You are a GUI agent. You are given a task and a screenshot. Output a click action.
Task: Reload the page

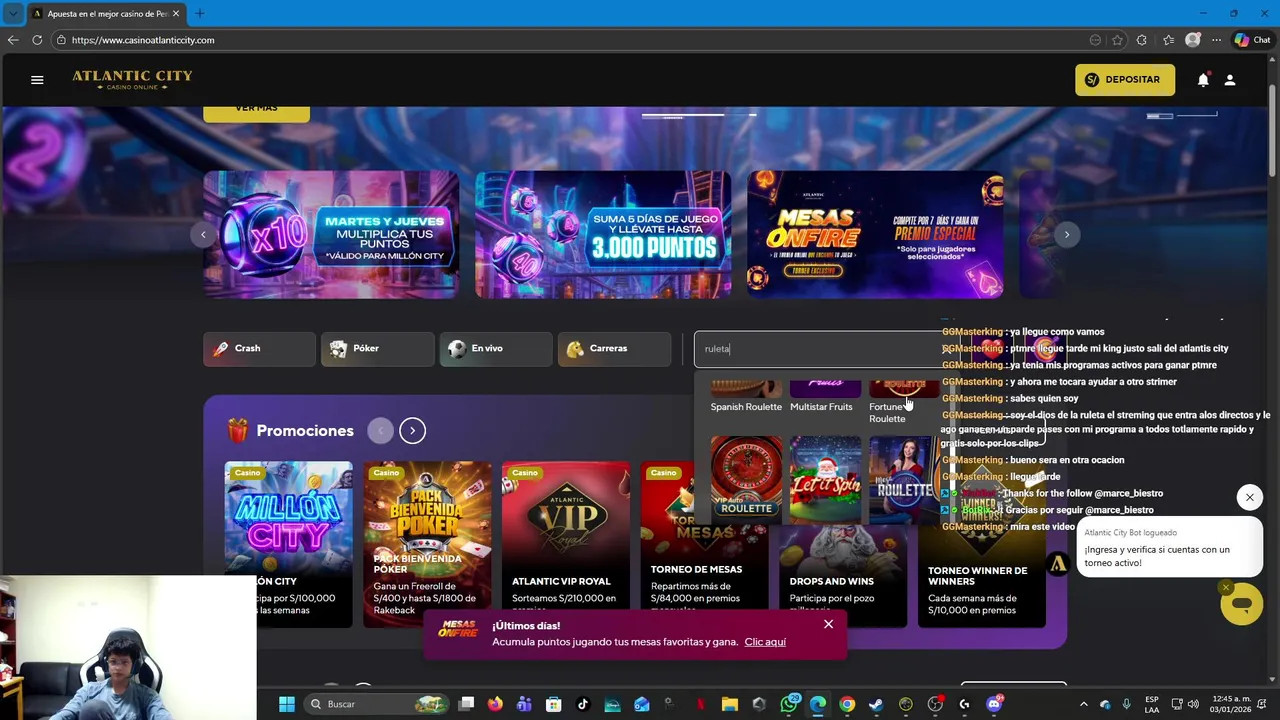[37, 40]
